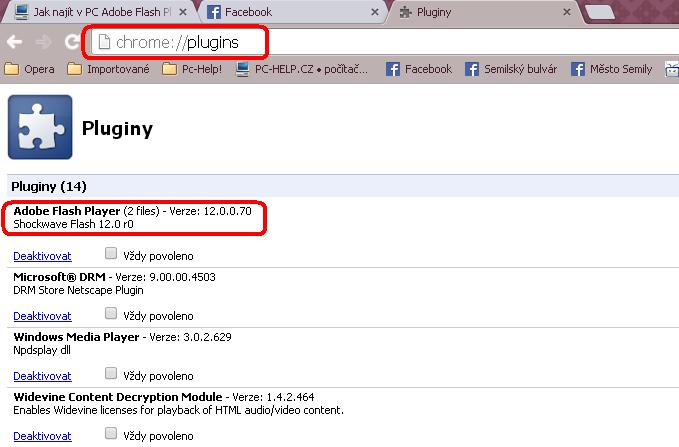Click the Npdsplay dll description text
The width and height of the screenshot is (679, 447).
42,350
